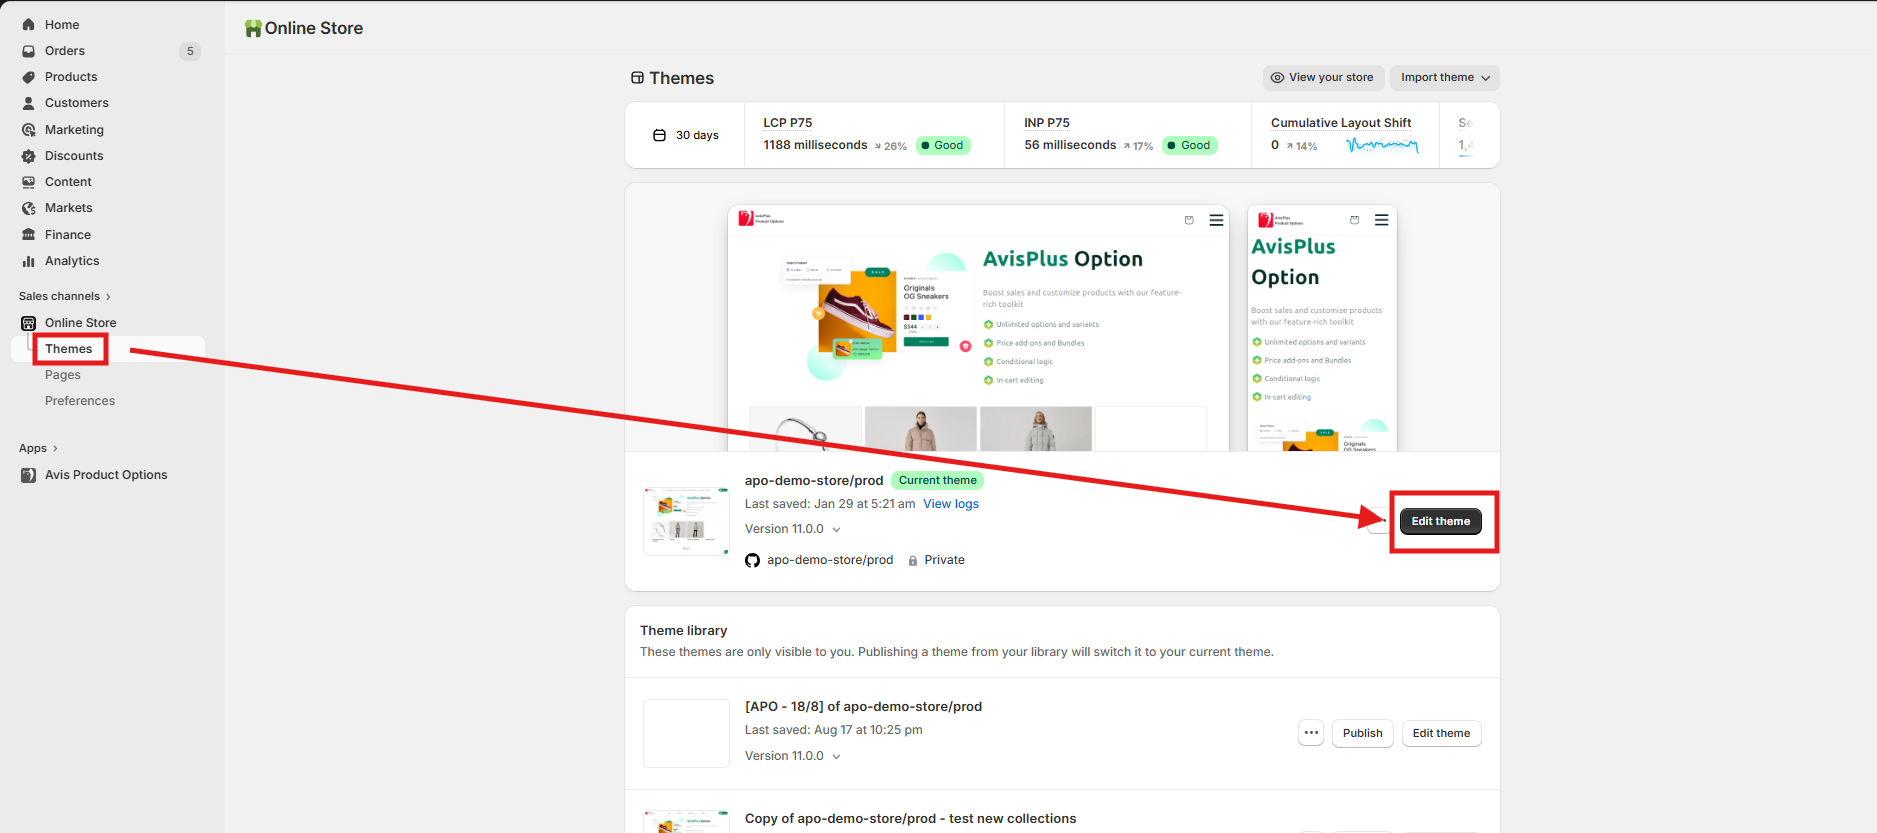Go to Pages under Online Store
1877x833 pixels.
click(x=63, y=375)
